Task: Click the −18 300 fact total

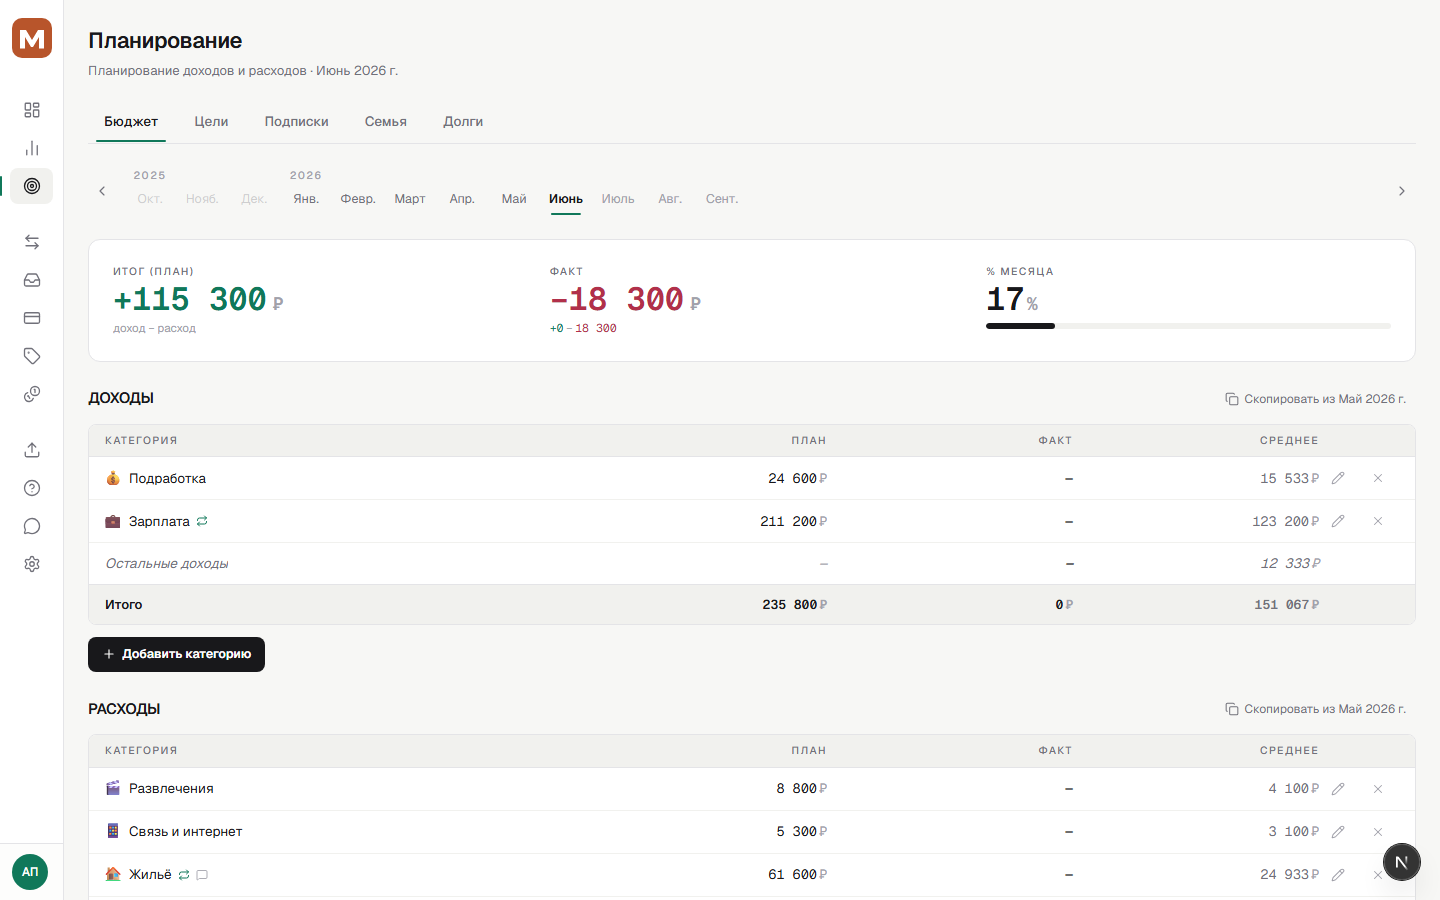Action: pyautogui.click(x=625, y=299)
